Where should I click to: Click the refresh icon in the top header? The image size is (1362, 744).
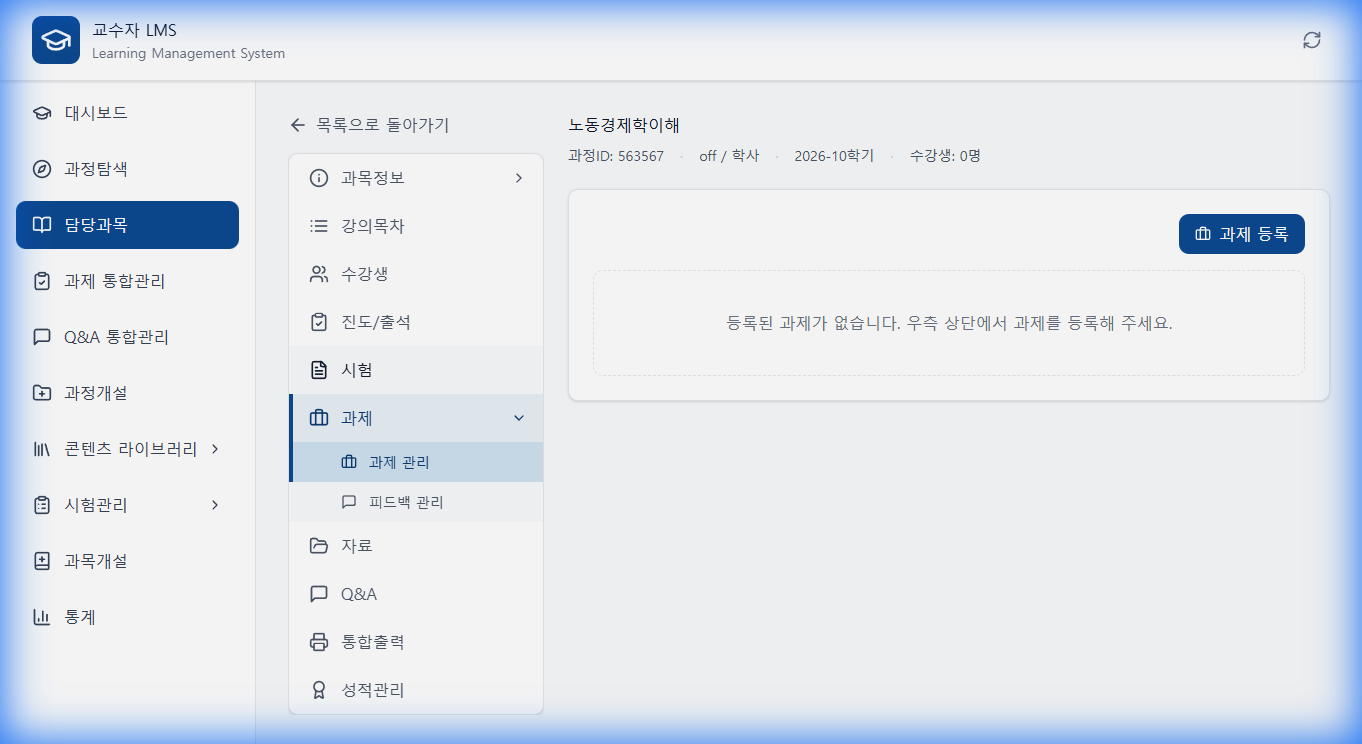[1311, 40]
